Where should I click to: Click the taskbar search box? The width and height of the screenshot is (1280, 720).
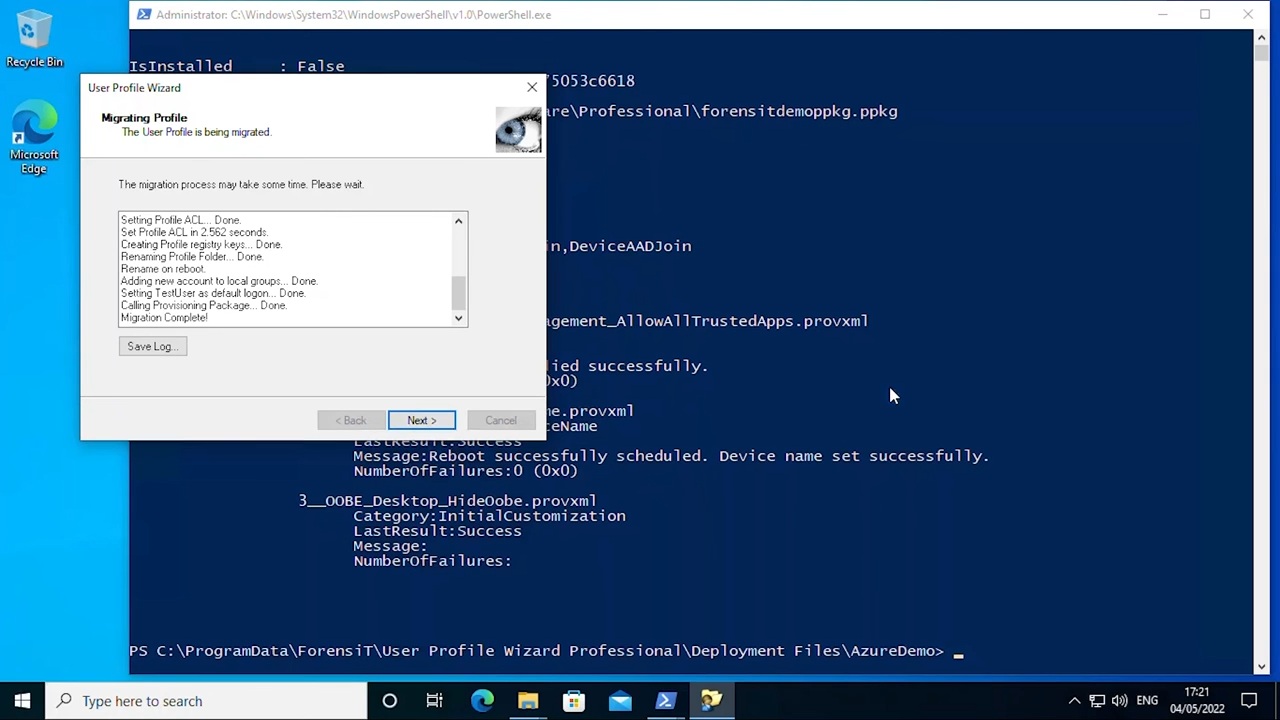click(207, 701)
